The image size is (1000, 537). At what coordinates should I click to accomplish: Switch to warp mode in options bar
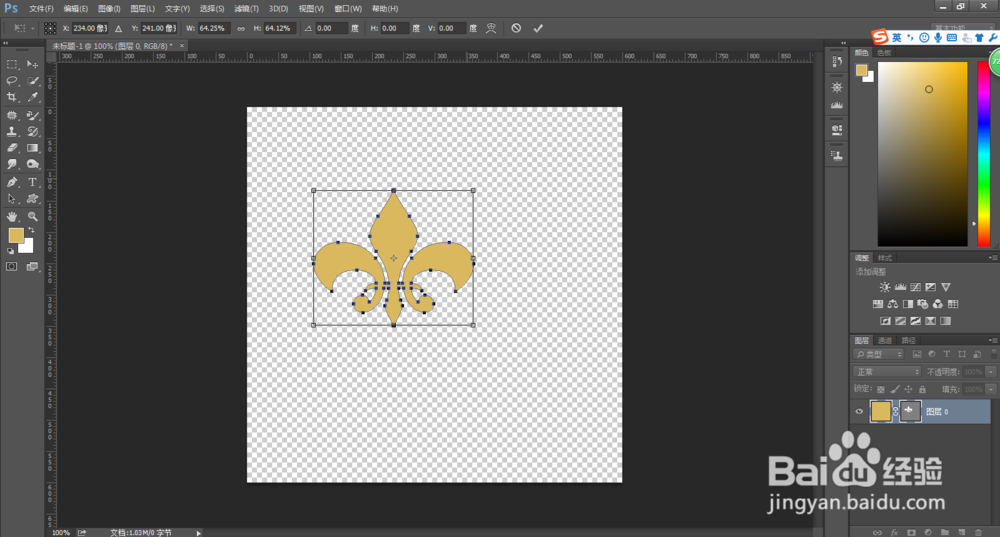tap(491, 28)
